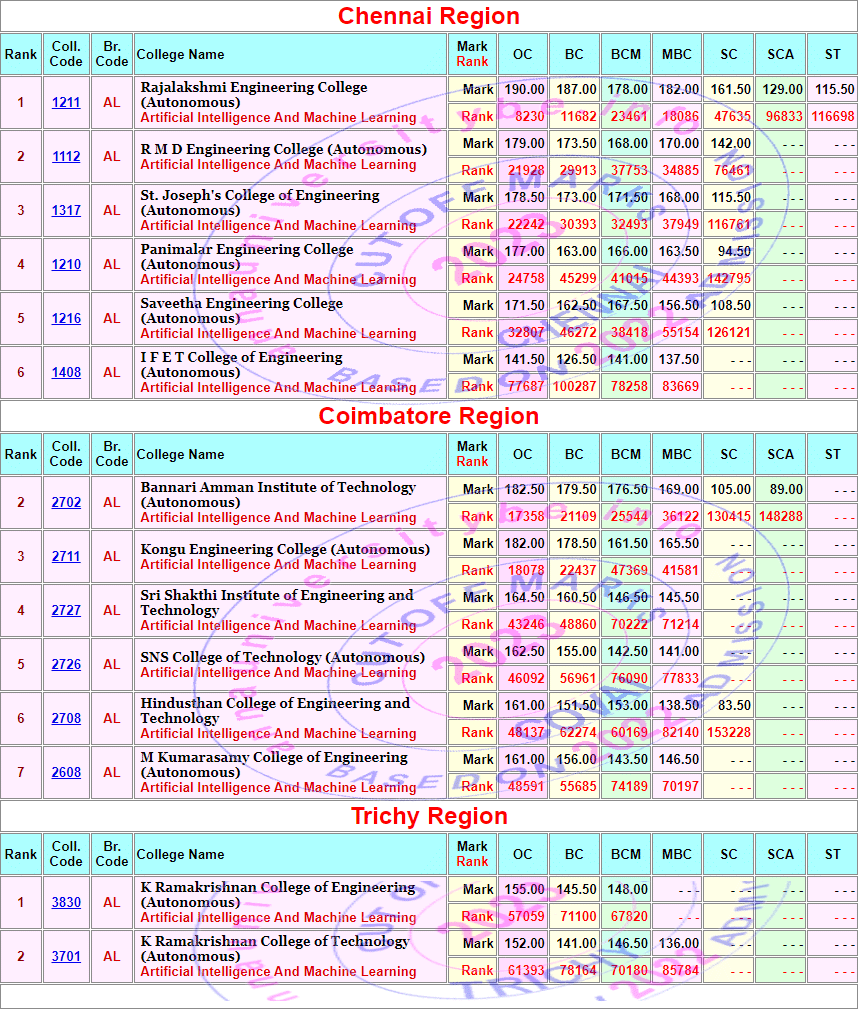The width and height of the screenshot is (858, 1009).
Task: Open Sri Shakthi code 2727 link
Action: coord(66,611)
